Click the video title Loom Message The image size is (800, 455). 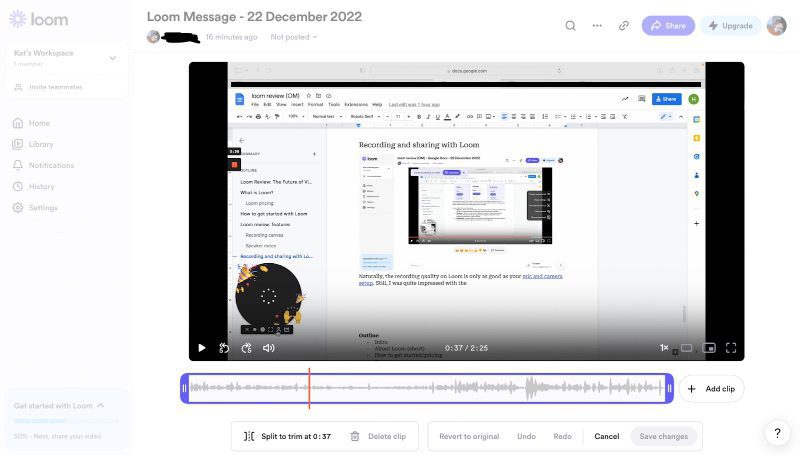pyautogui.click(x=254, y=17)
